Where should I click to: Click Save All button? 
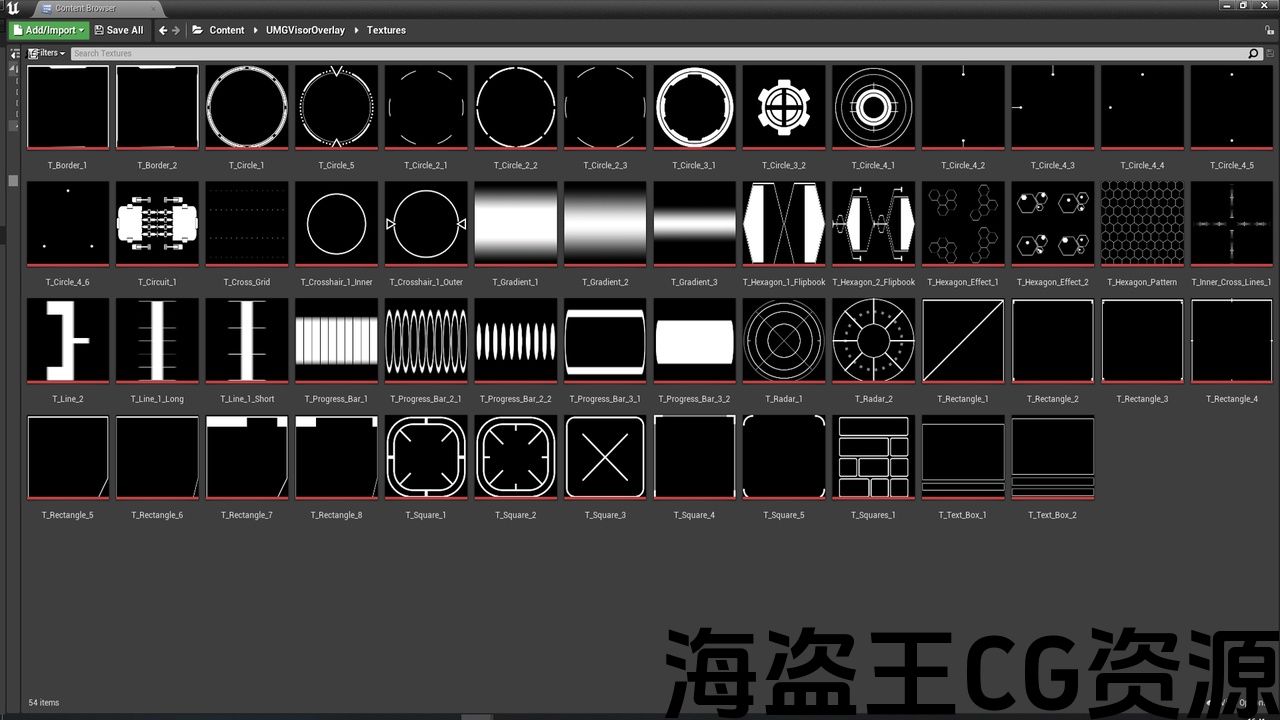119,30
